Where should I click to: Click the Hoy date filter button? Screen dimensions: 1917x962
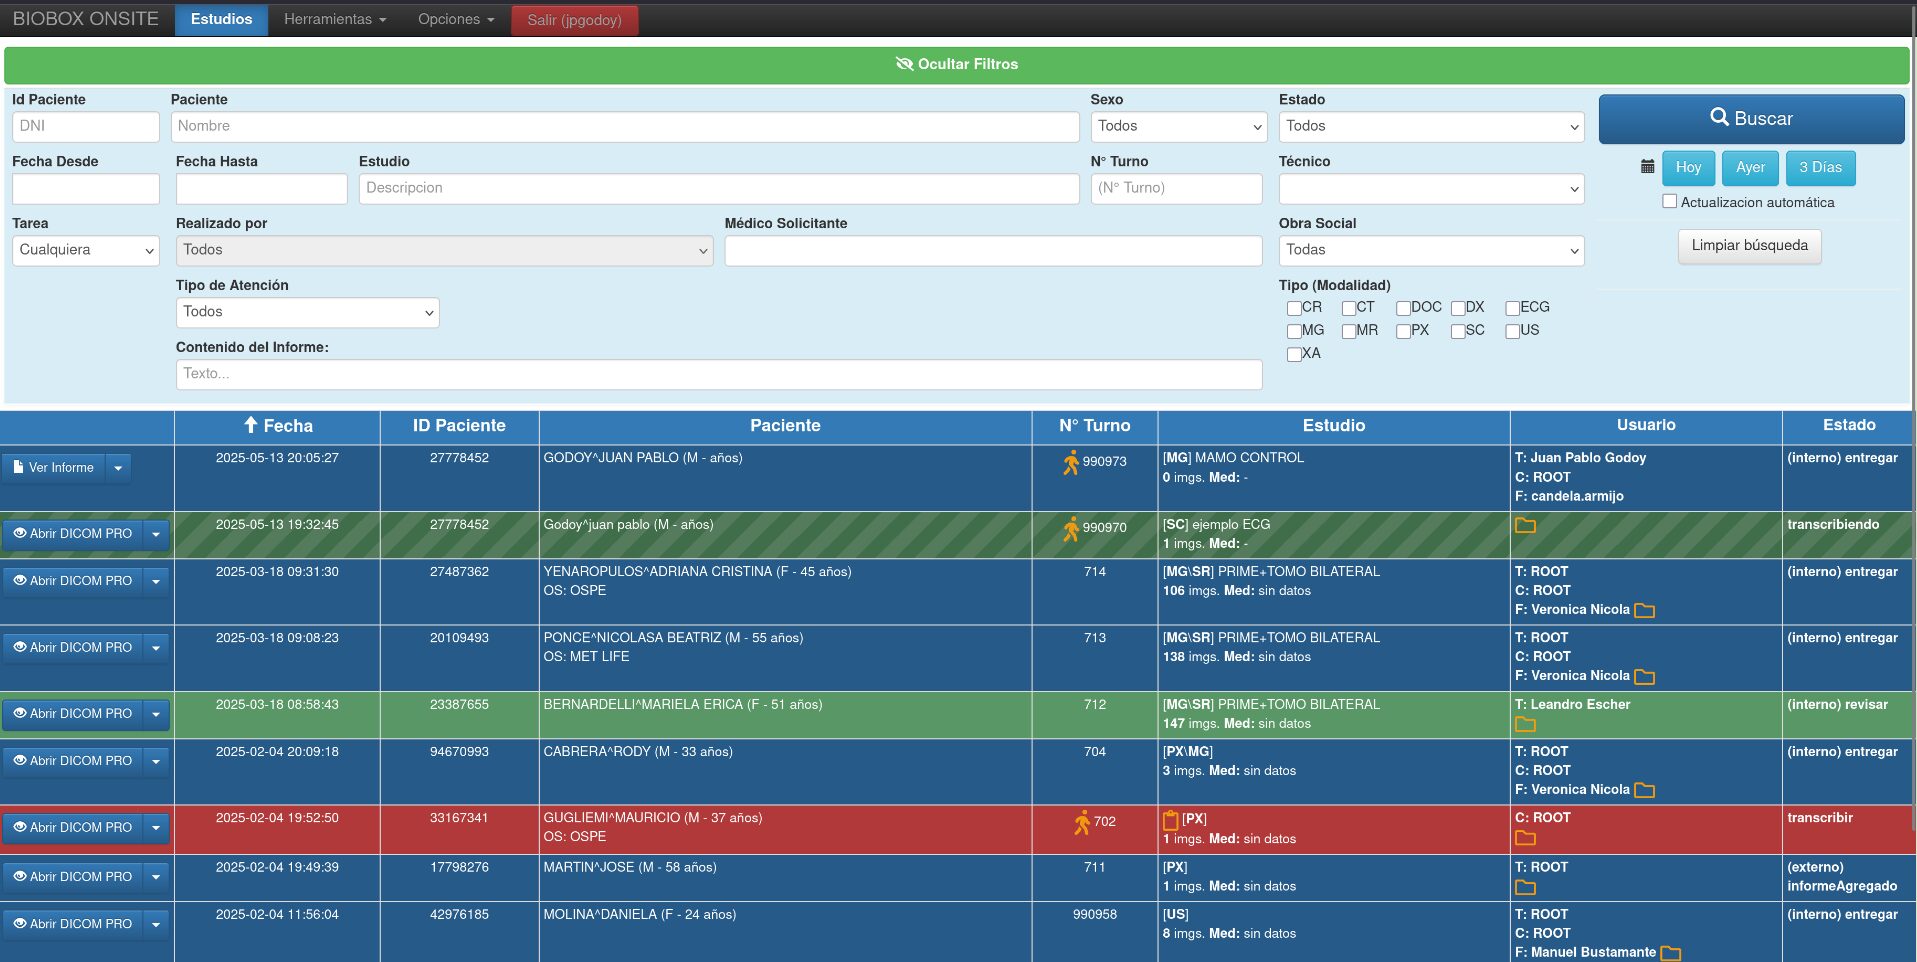point(1688,167)
